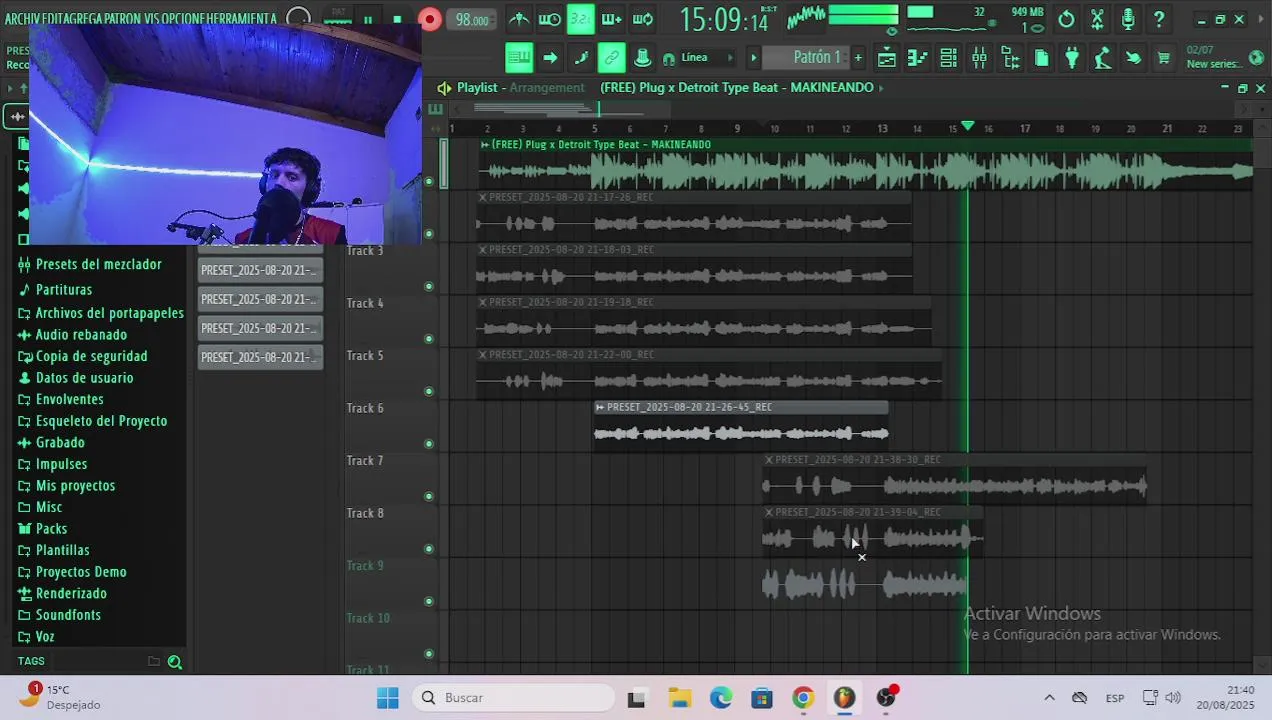The image size is (1272, 720).
Task: Mute Track 5 with its green dot
Action: point(429,391)
